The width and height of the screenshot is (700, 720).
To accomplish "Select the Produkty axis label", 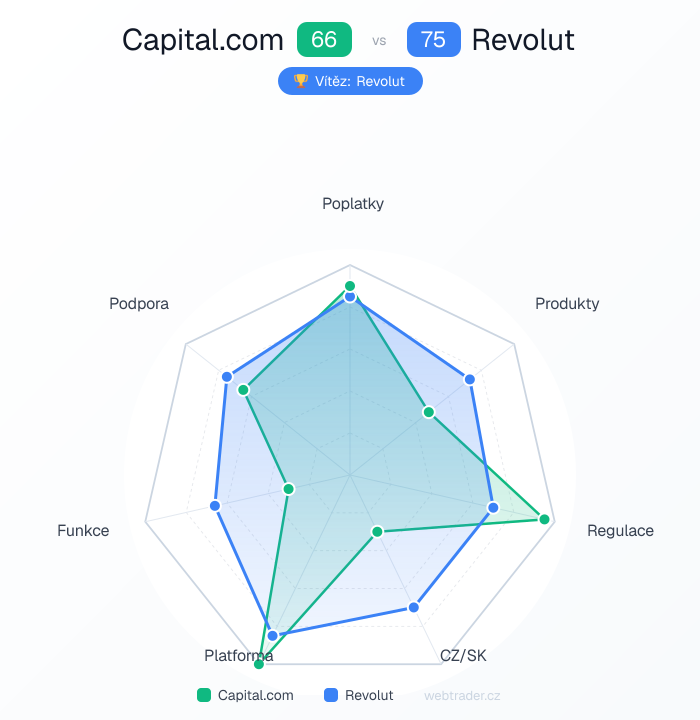I will pyautogui.click(x=567, y=303).
